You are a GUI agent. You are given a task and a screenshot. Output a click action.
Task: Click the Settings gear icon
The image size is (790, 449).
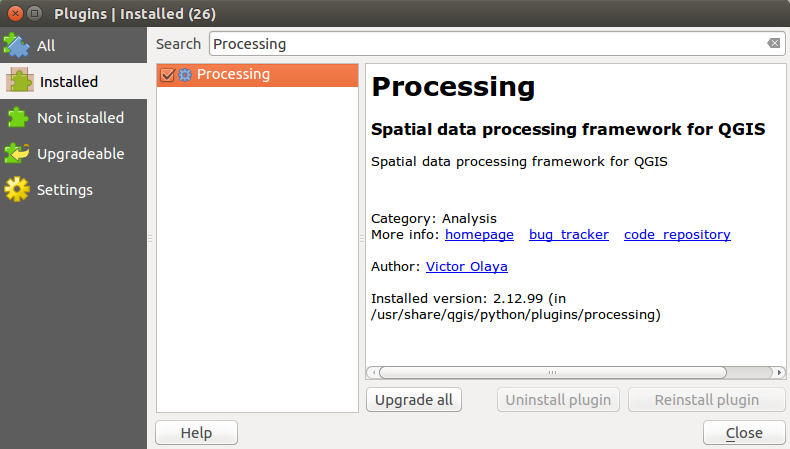point(17,190)
